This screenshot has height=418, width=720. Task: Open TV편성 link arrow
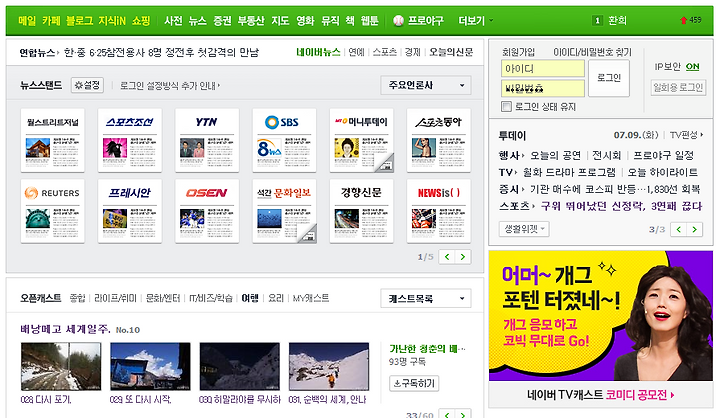686,135
